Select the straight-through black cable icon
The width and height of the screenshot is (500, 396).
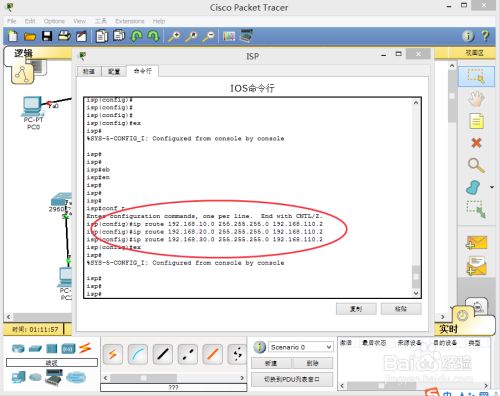coord(163,354)
